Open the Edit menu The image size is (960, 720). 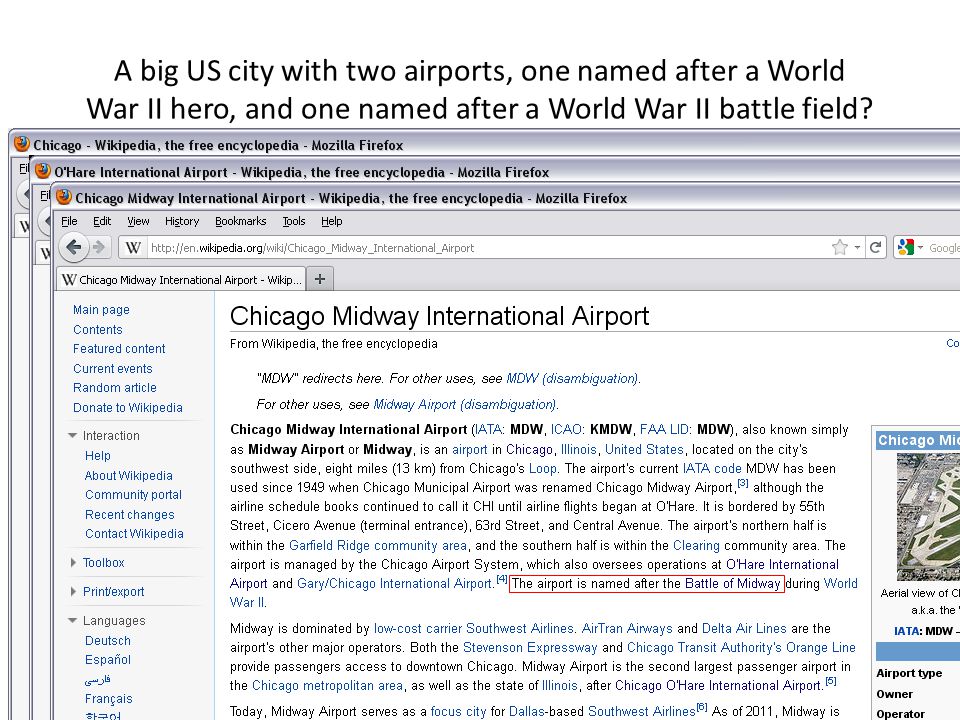coord(102,221)
